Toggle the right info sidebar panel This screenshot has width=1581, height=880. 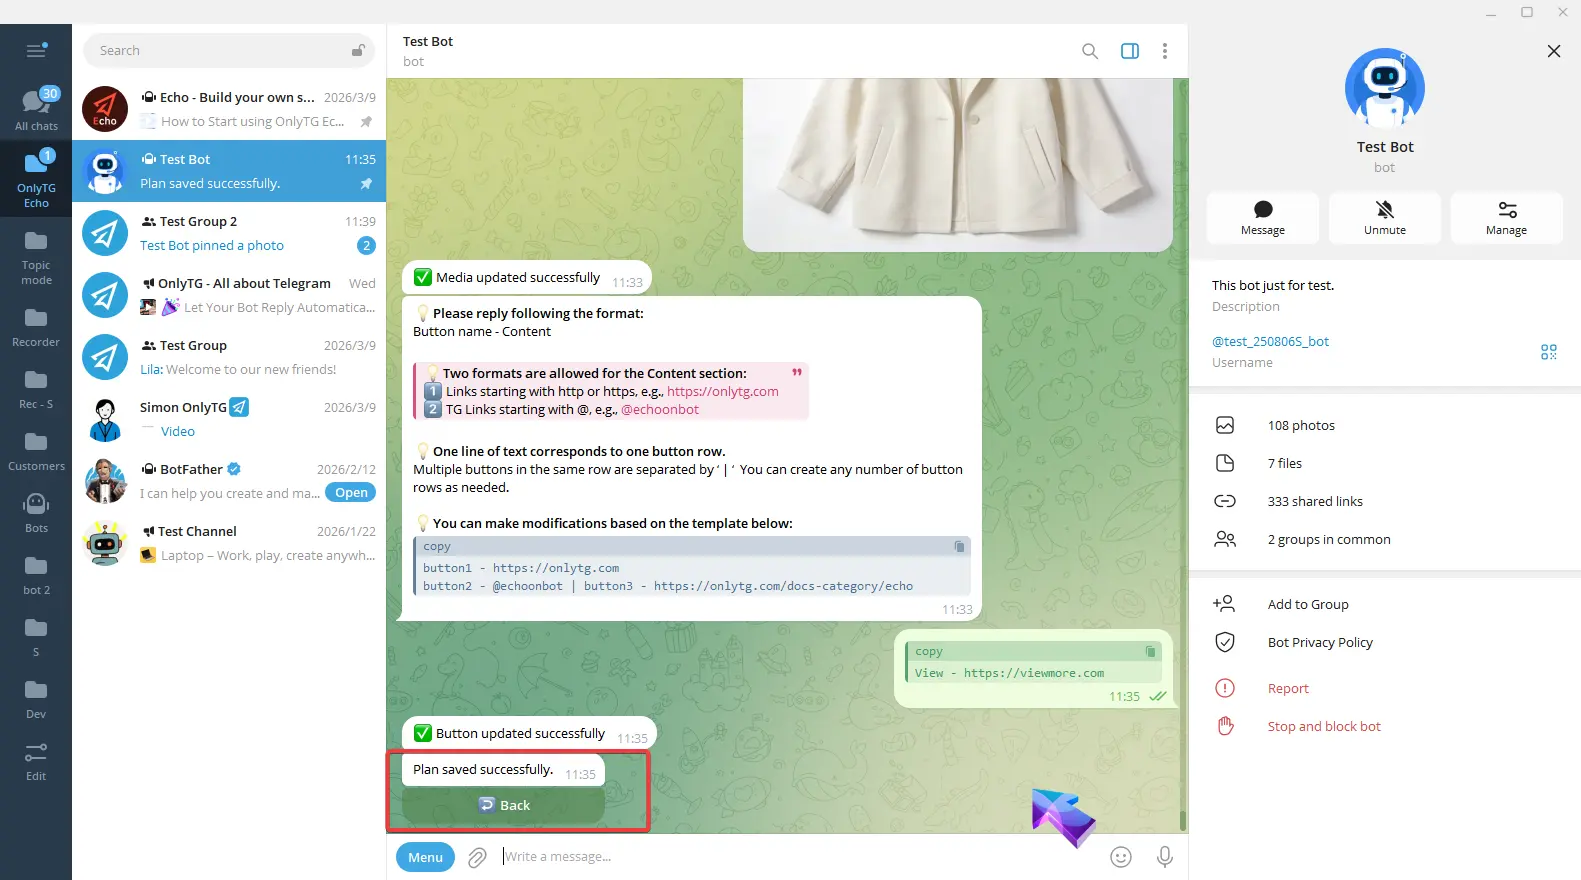click(1129, 51)
